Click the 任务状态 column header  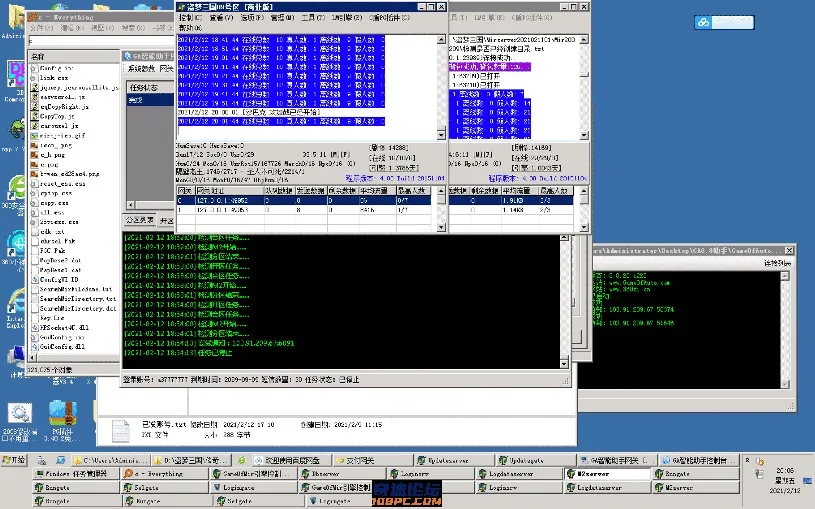coord(151,87)
